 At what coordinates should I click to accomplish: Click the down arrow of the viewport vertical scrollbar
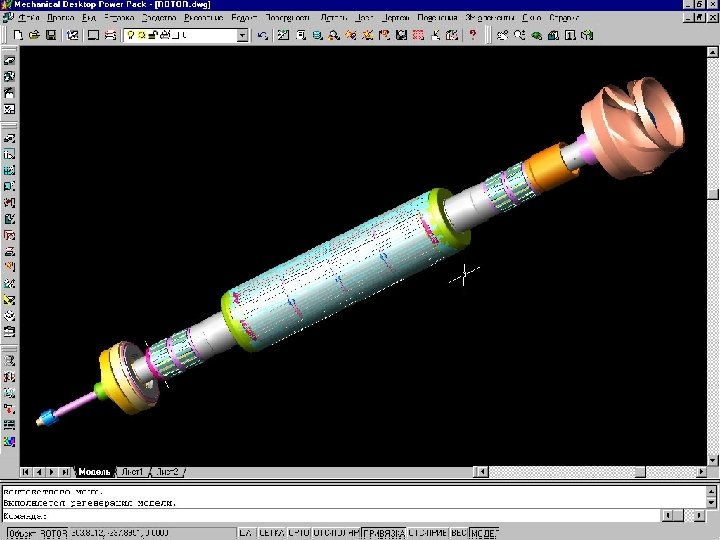pyautogui.click(x=713, y=460)
